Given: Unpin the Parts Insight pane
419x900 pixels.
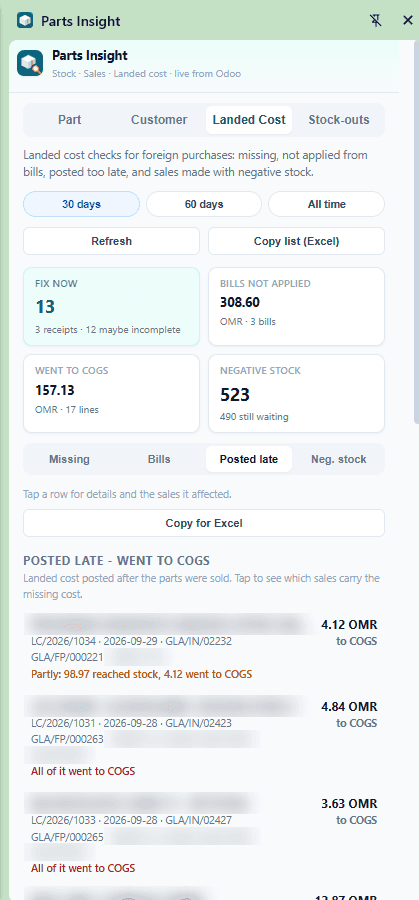Looking at the screenshot, I should [375, 21].
